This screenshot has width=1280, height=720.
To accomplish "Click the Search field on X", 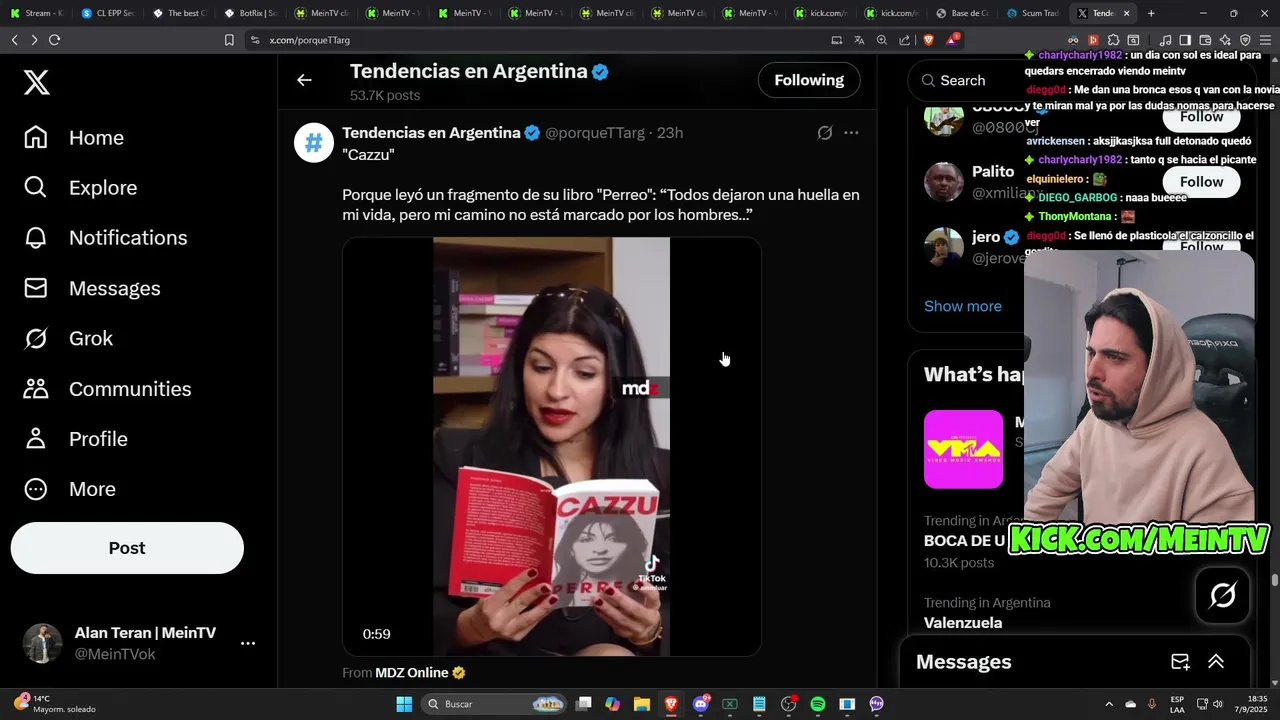I will (965, 80).
